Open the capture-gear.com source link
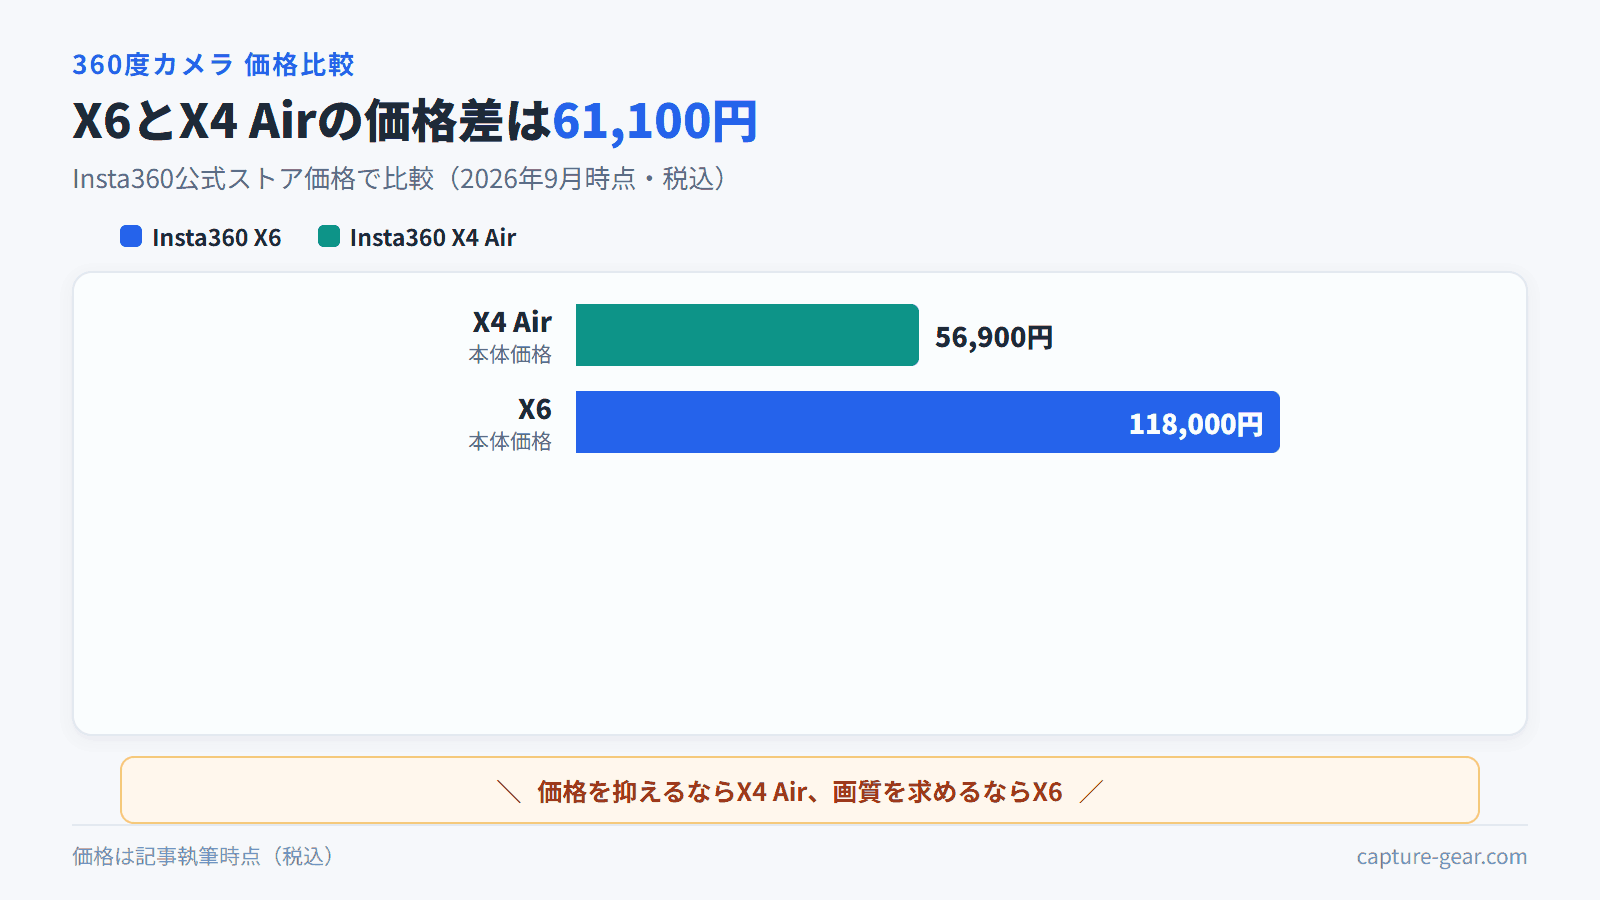 point(1442,856)
